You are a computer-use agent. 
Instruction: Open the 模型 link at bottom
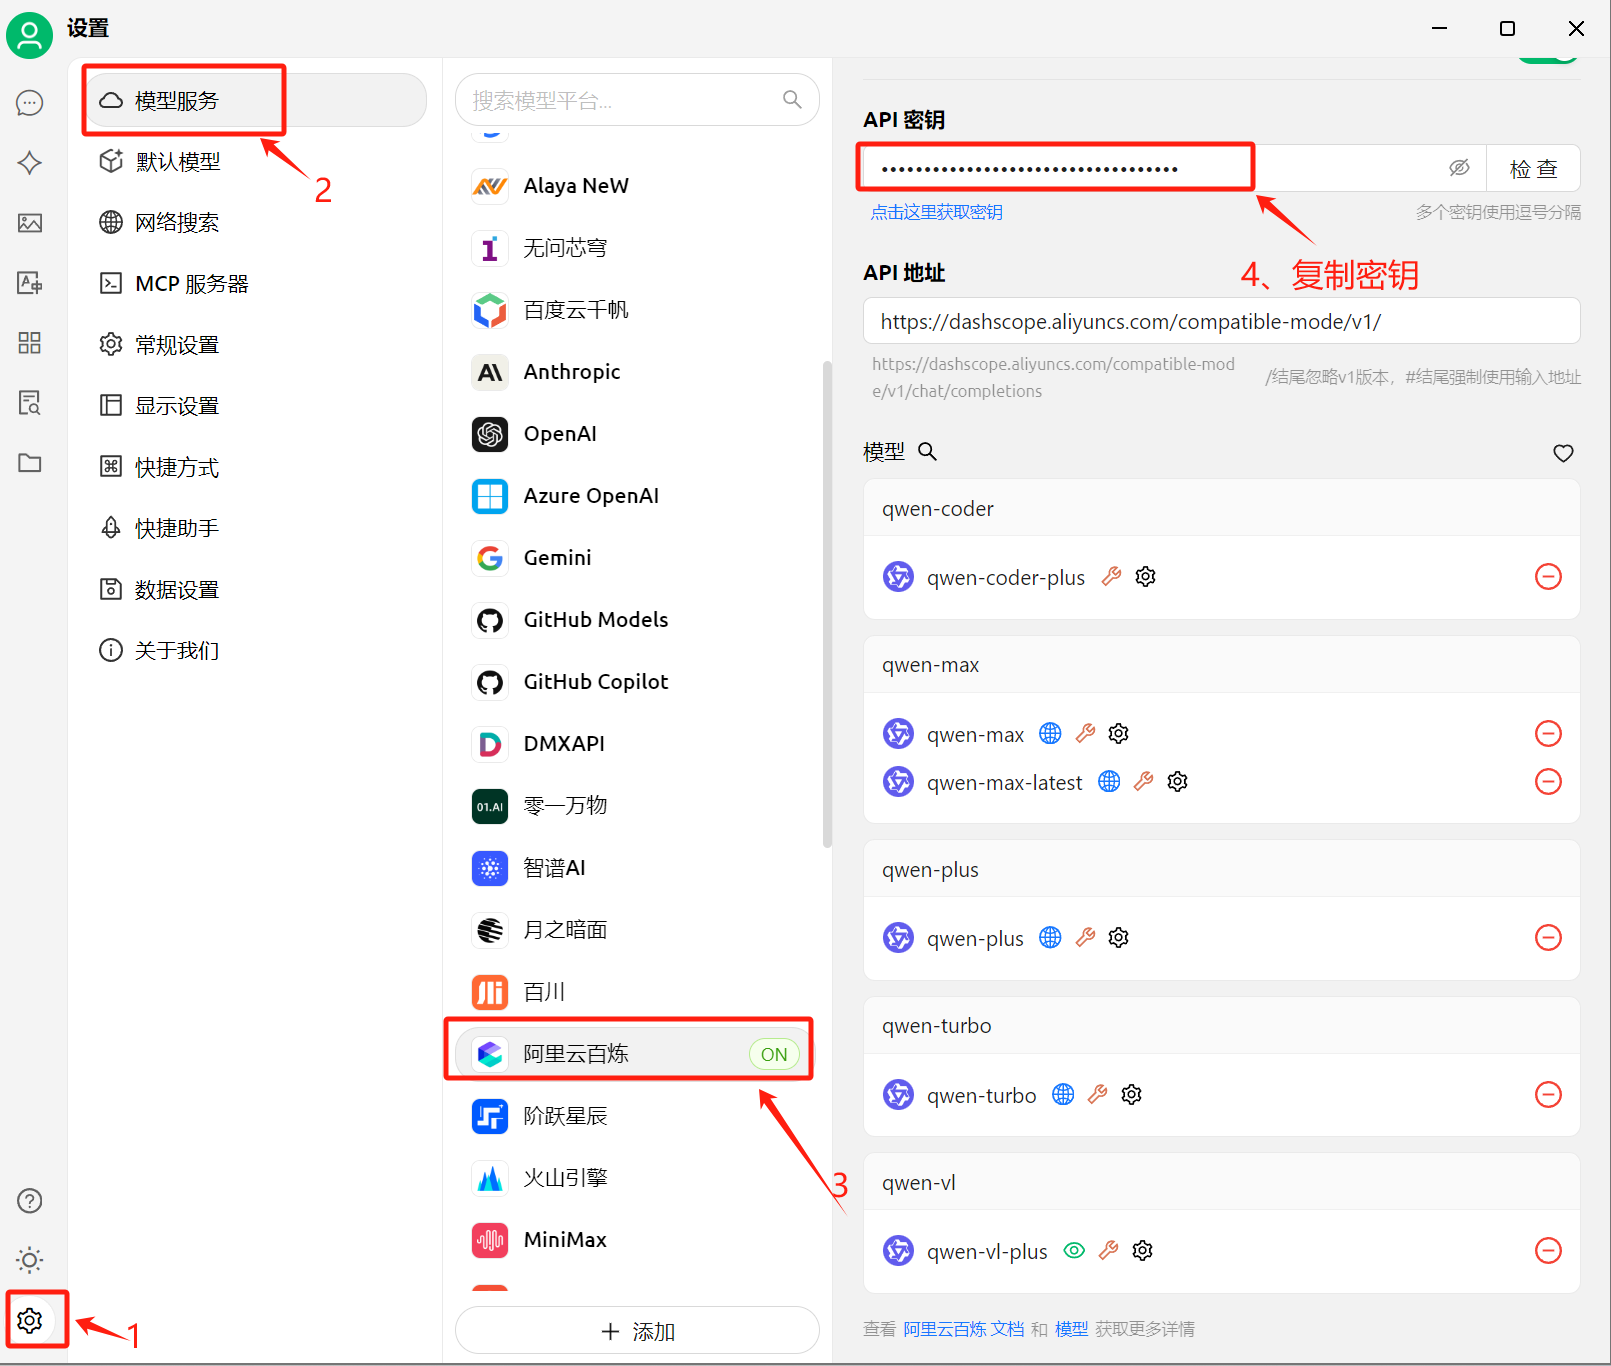pos(1071,1329)
